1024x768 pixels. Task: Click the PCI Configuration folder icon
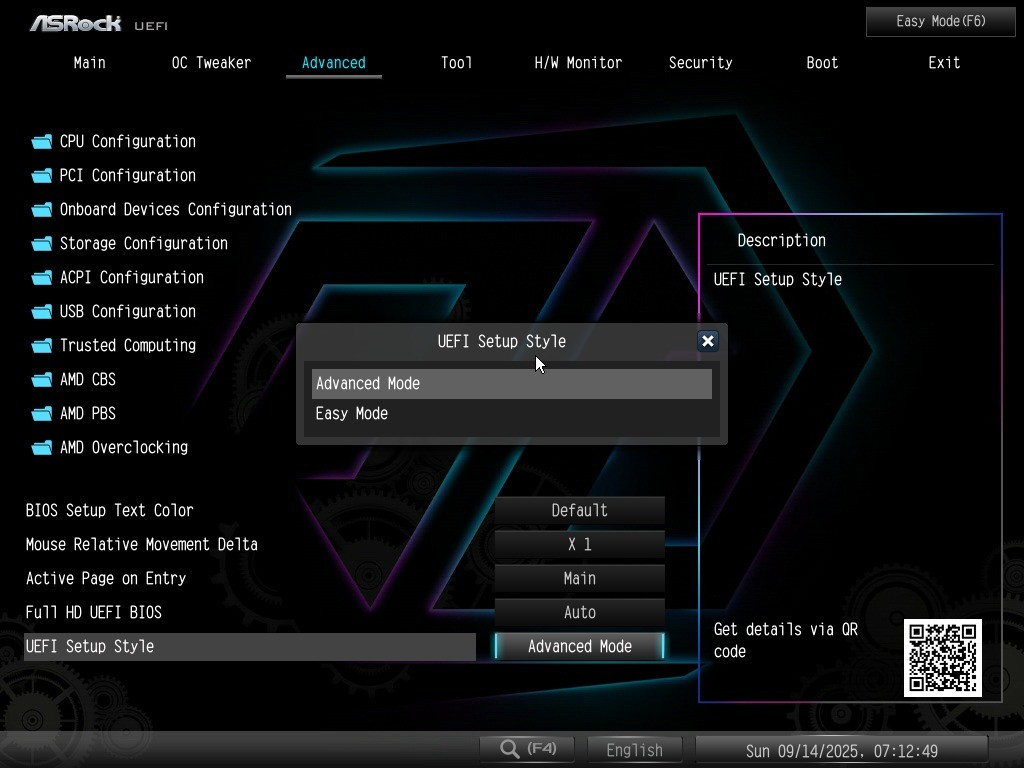point(41,176)
